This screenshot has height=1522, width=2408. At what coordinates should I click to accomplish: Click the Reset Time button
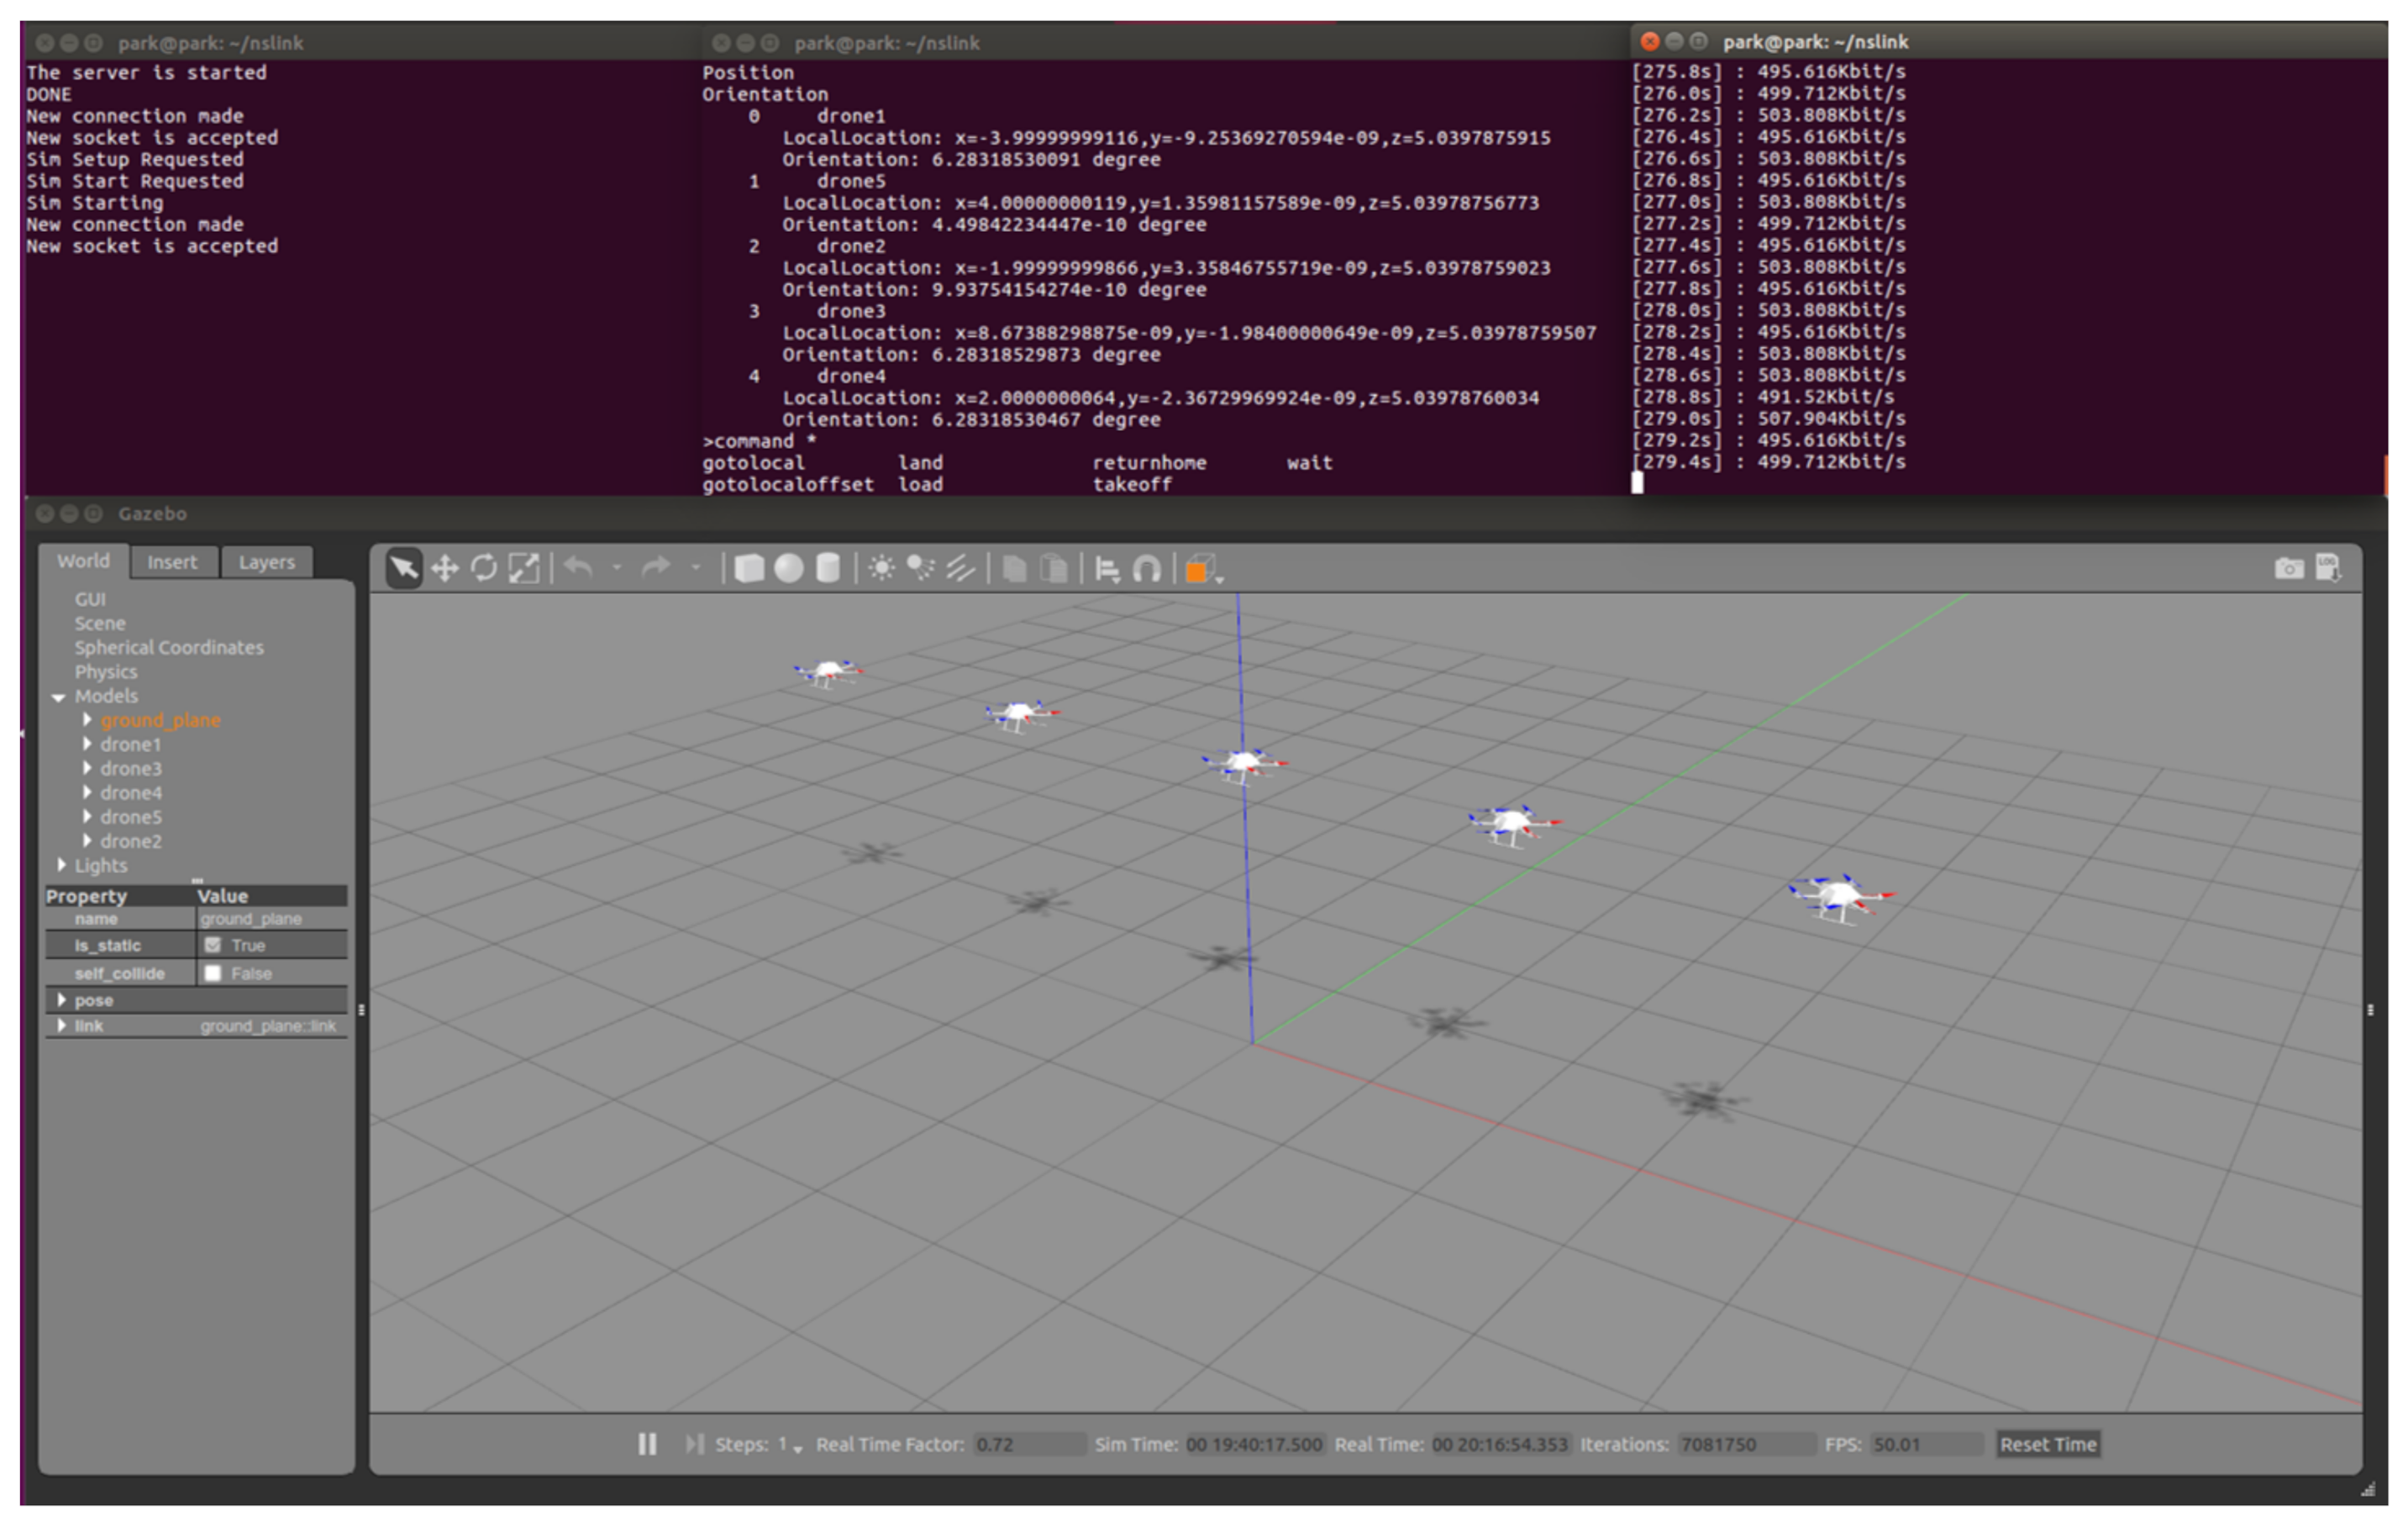[2047, 1444]
